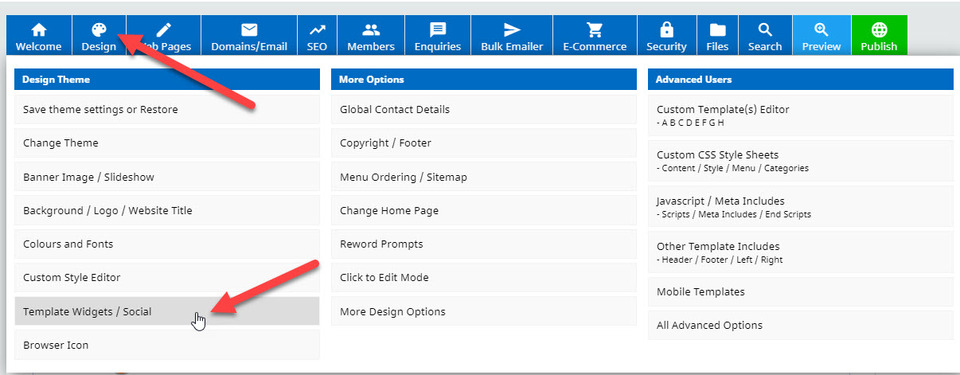Click the Design palette icon

(99, 29)
